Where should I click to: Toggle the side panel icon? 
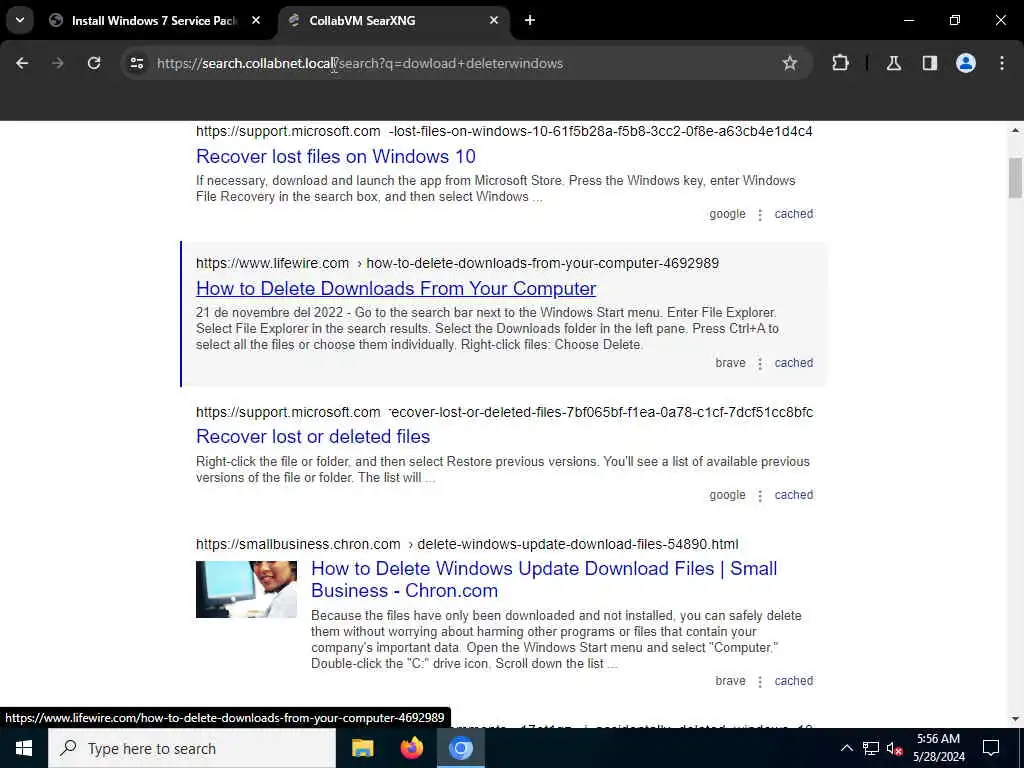coord(930,63)
